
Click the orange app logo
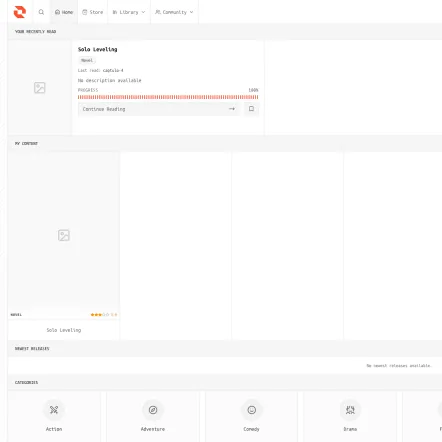coord(20,12)
